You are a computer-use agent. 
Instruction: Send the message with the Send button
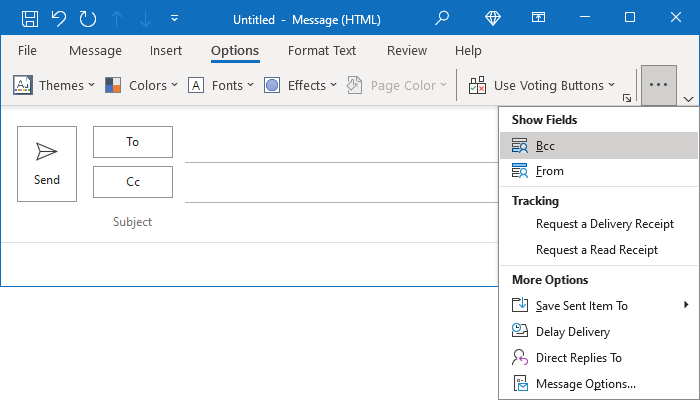click(47, 164)
